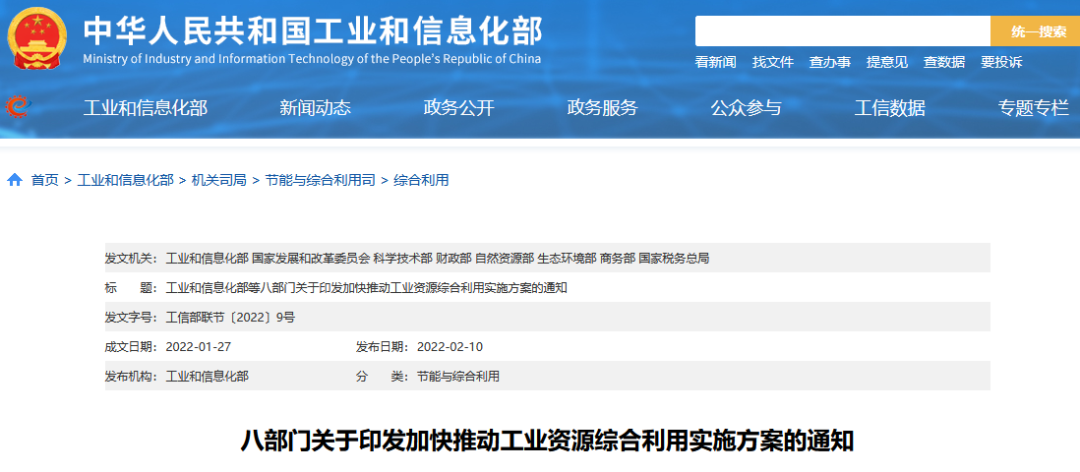Viewport: 1080px width, 472px height.
Task: Click the national emblem logo
Action: click(x=37, y=38)
